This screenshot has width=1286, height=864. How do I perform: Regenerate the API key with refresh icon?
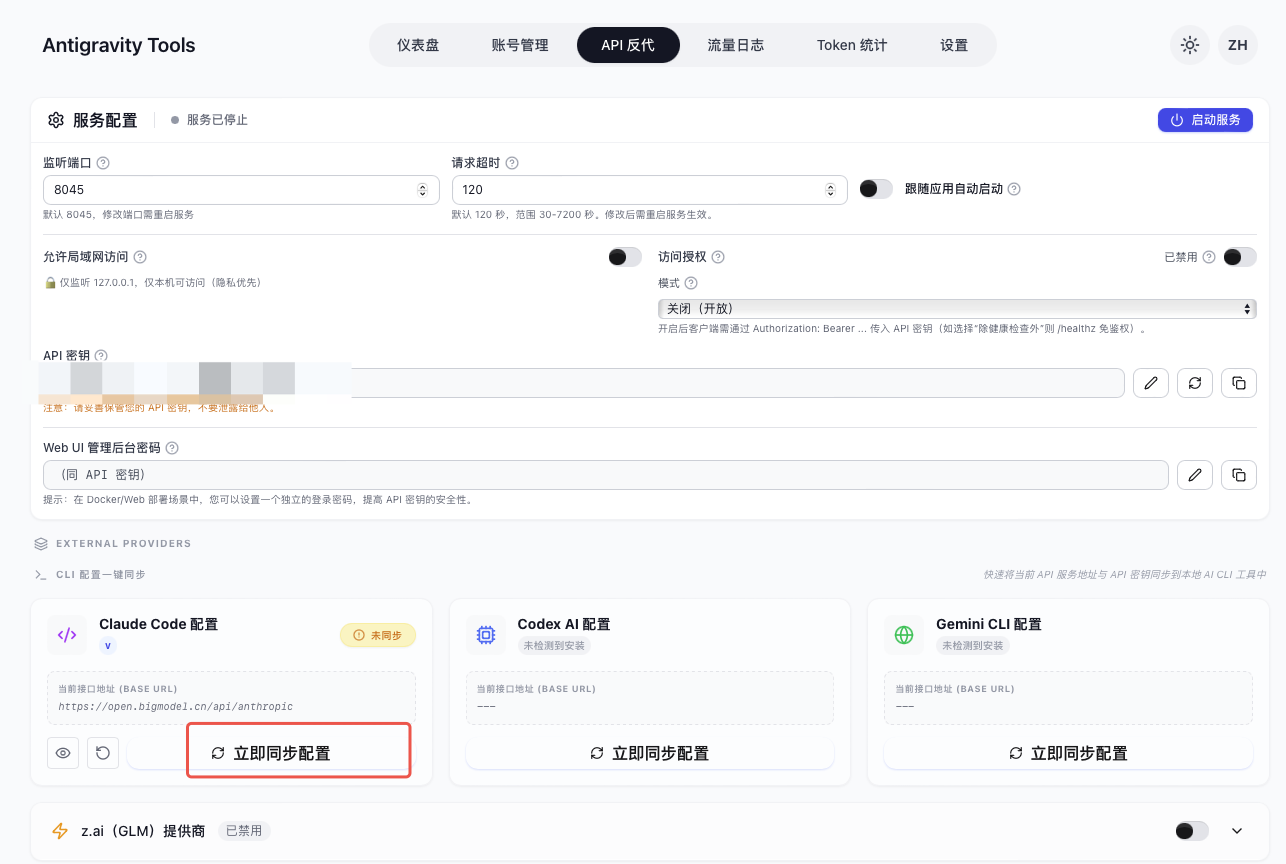[x=1194, y=383]
